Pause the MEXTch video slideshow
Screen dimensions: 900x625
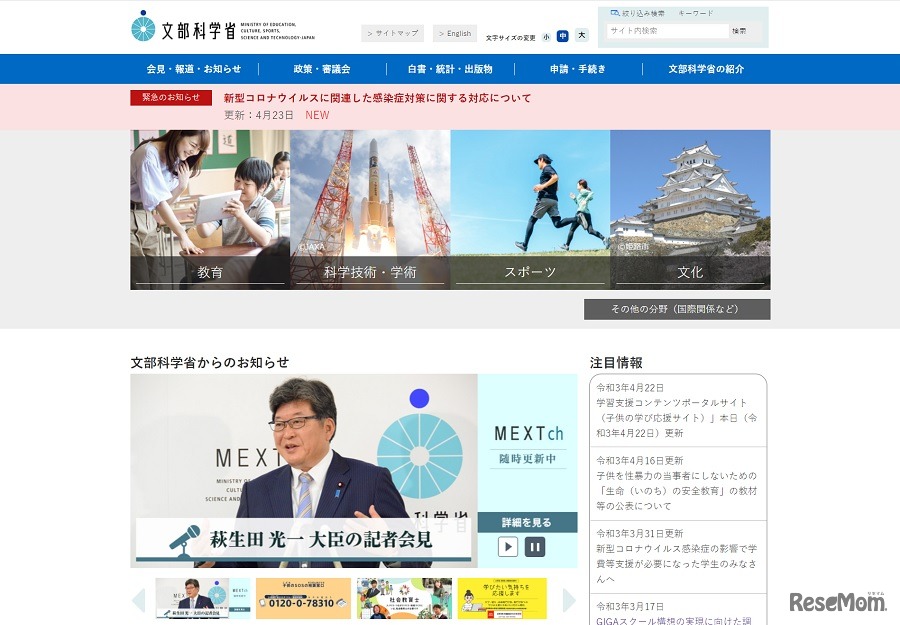[x=537, y=547]
